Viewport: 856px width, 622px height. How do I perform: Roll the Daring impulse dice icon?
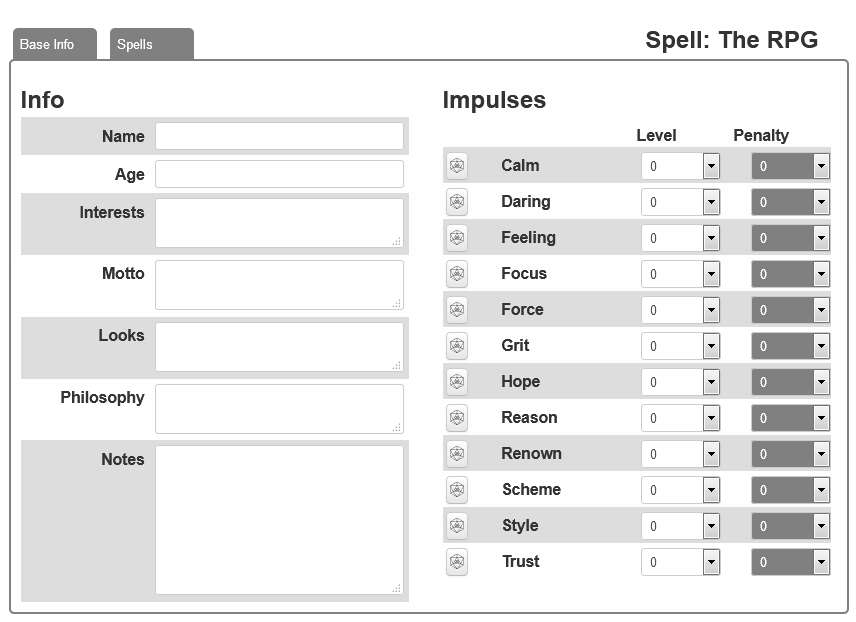(457, 202)
